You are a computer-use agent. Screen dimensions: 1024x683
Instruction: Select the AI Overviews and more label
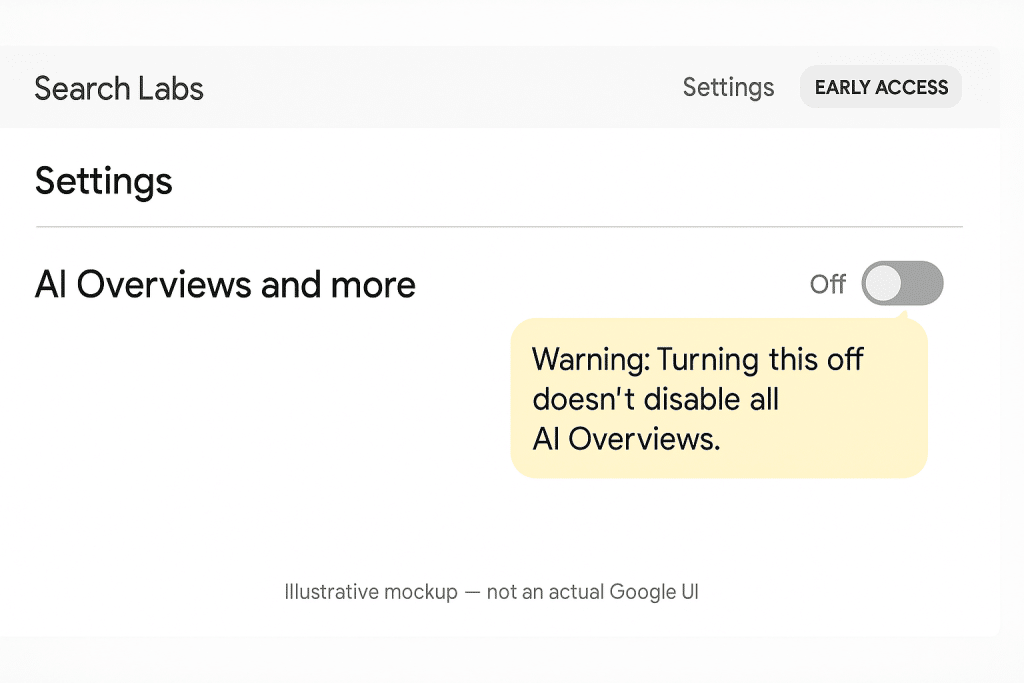coord(225,284)
